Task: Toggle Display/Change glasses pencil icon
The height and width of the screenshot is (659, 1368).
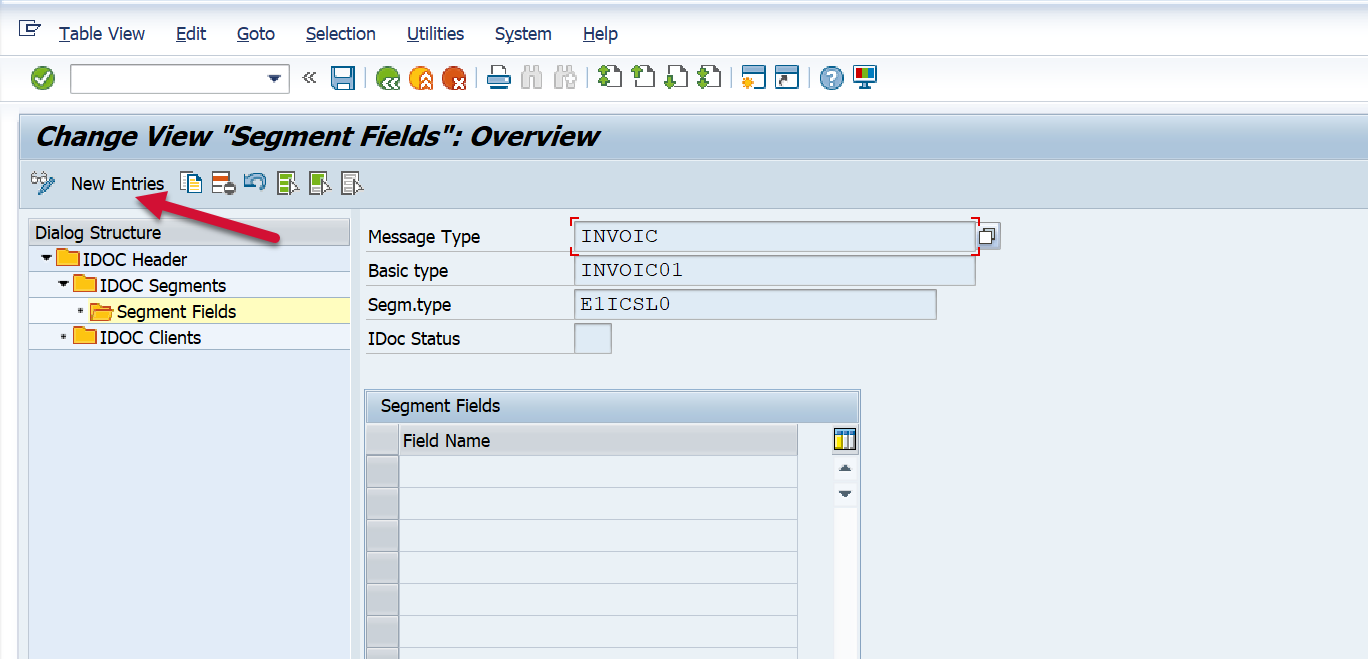Action: click(43, 183)
